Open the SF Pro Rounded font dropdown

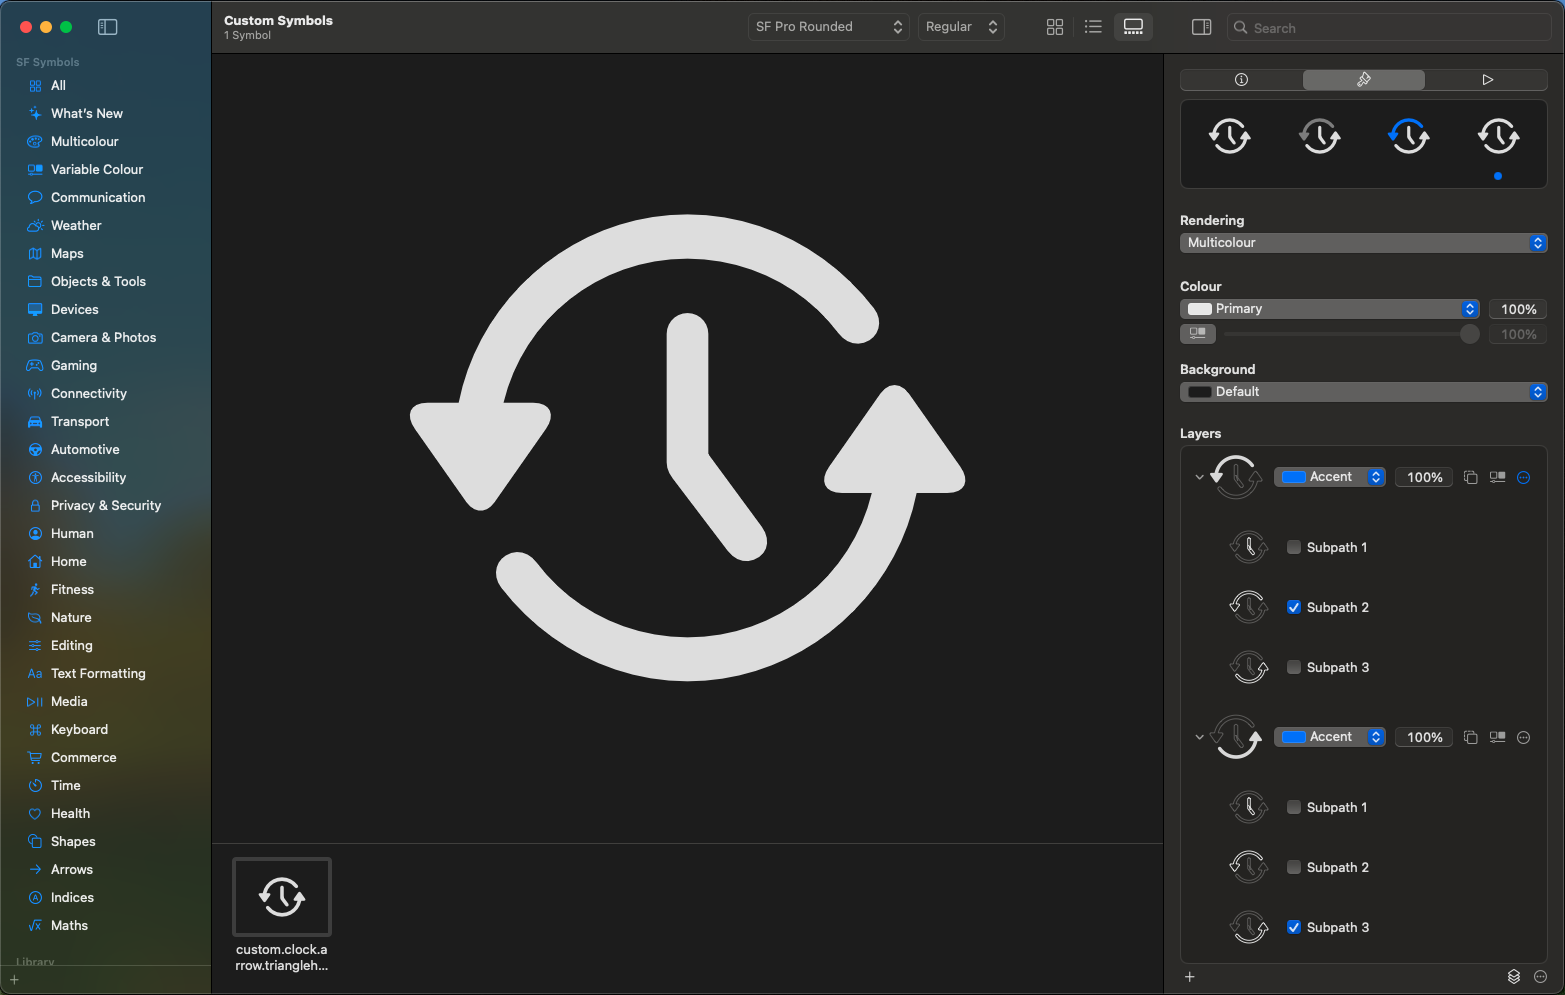pyautogui.click(x=828, y=27)
